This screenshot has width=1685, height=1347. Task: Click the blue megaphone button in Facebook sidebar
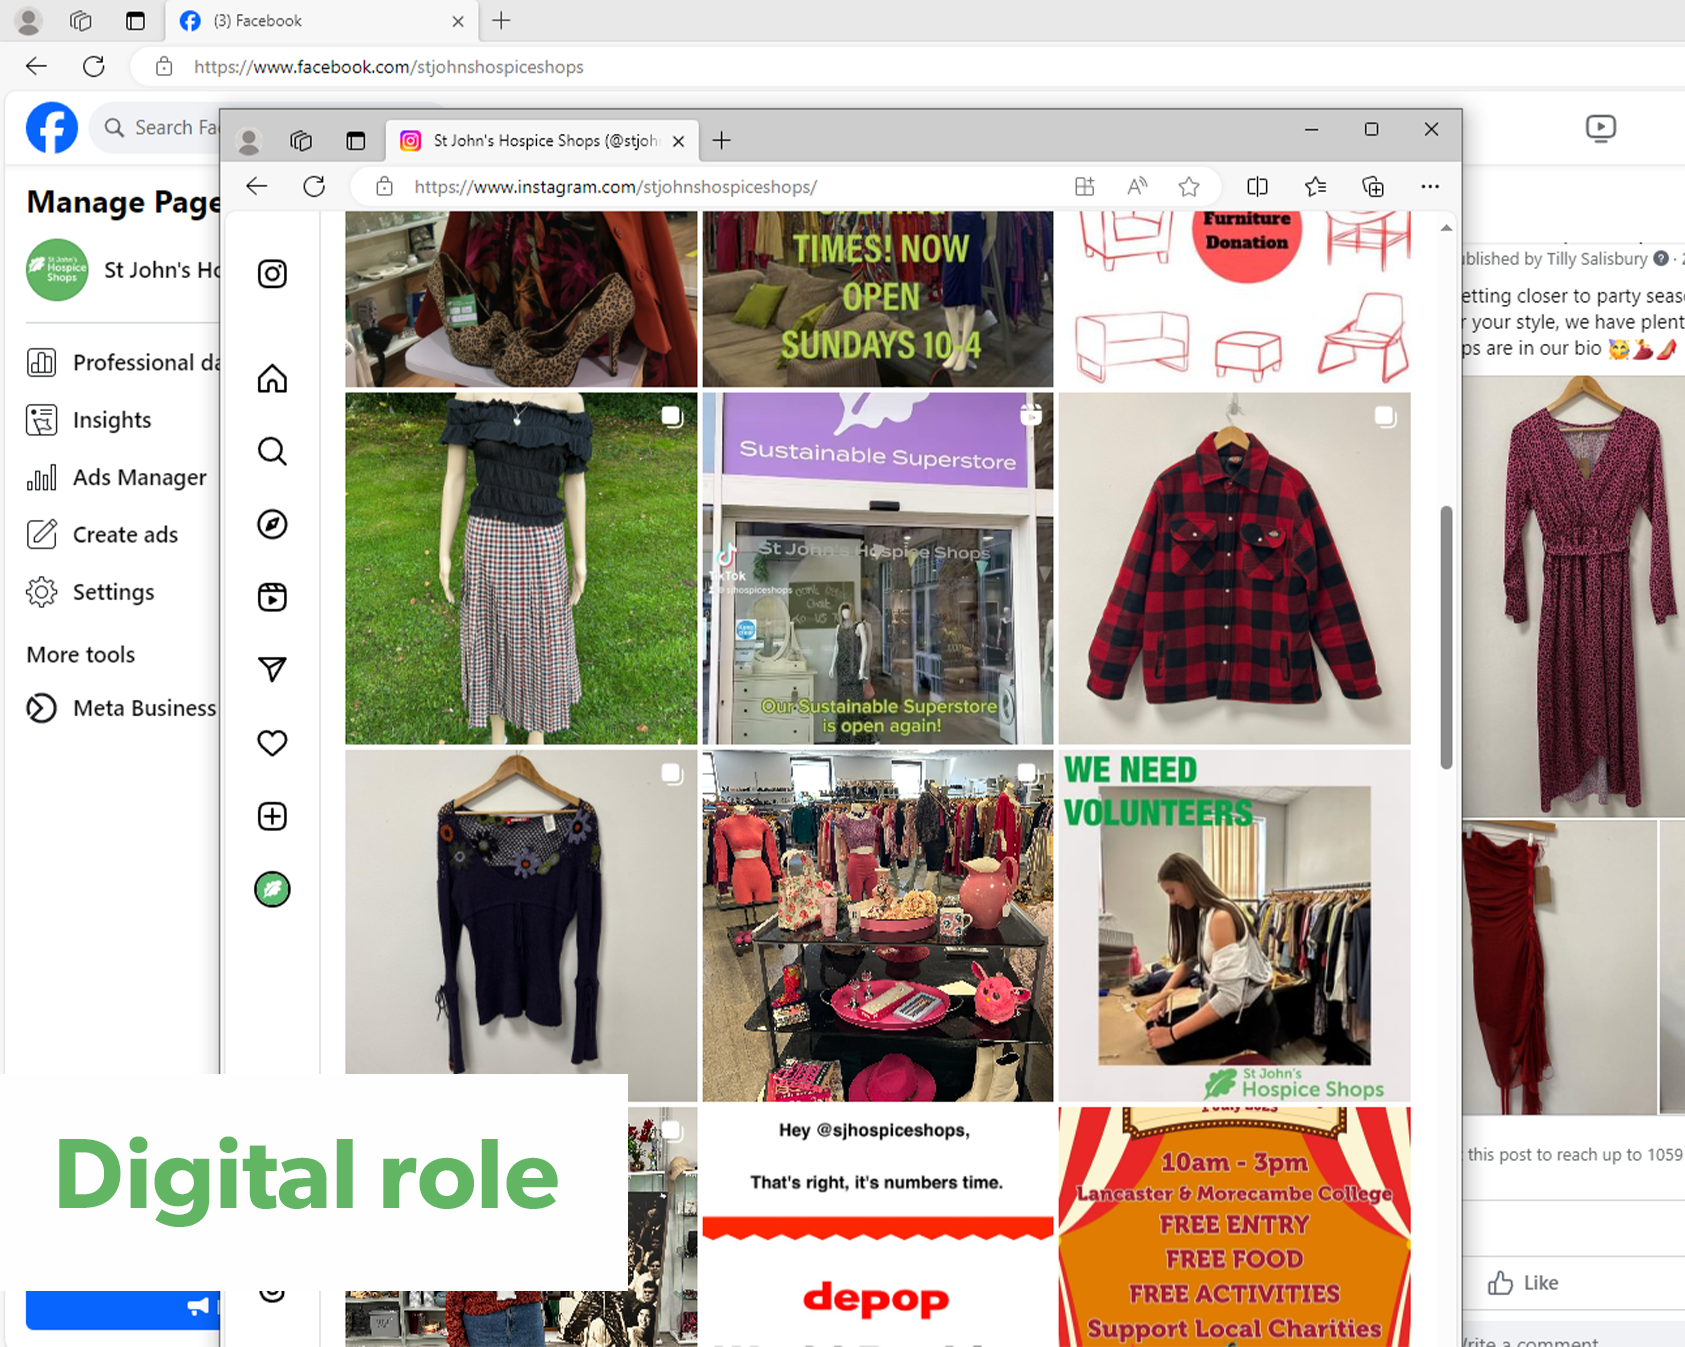122,1309
